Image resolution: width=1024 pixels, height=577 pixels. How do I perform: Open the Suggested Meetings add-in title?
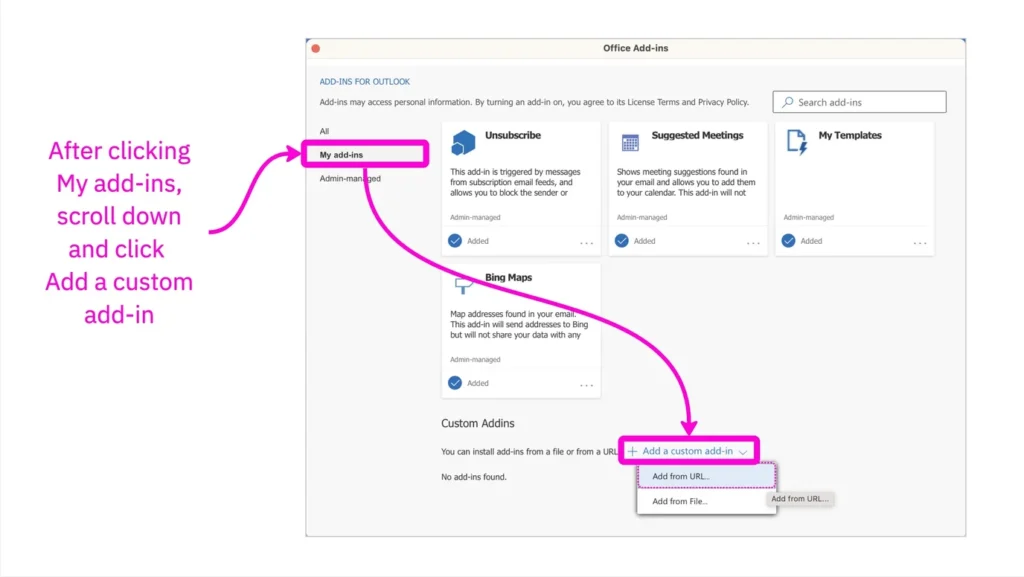click(x=697, y=135)
